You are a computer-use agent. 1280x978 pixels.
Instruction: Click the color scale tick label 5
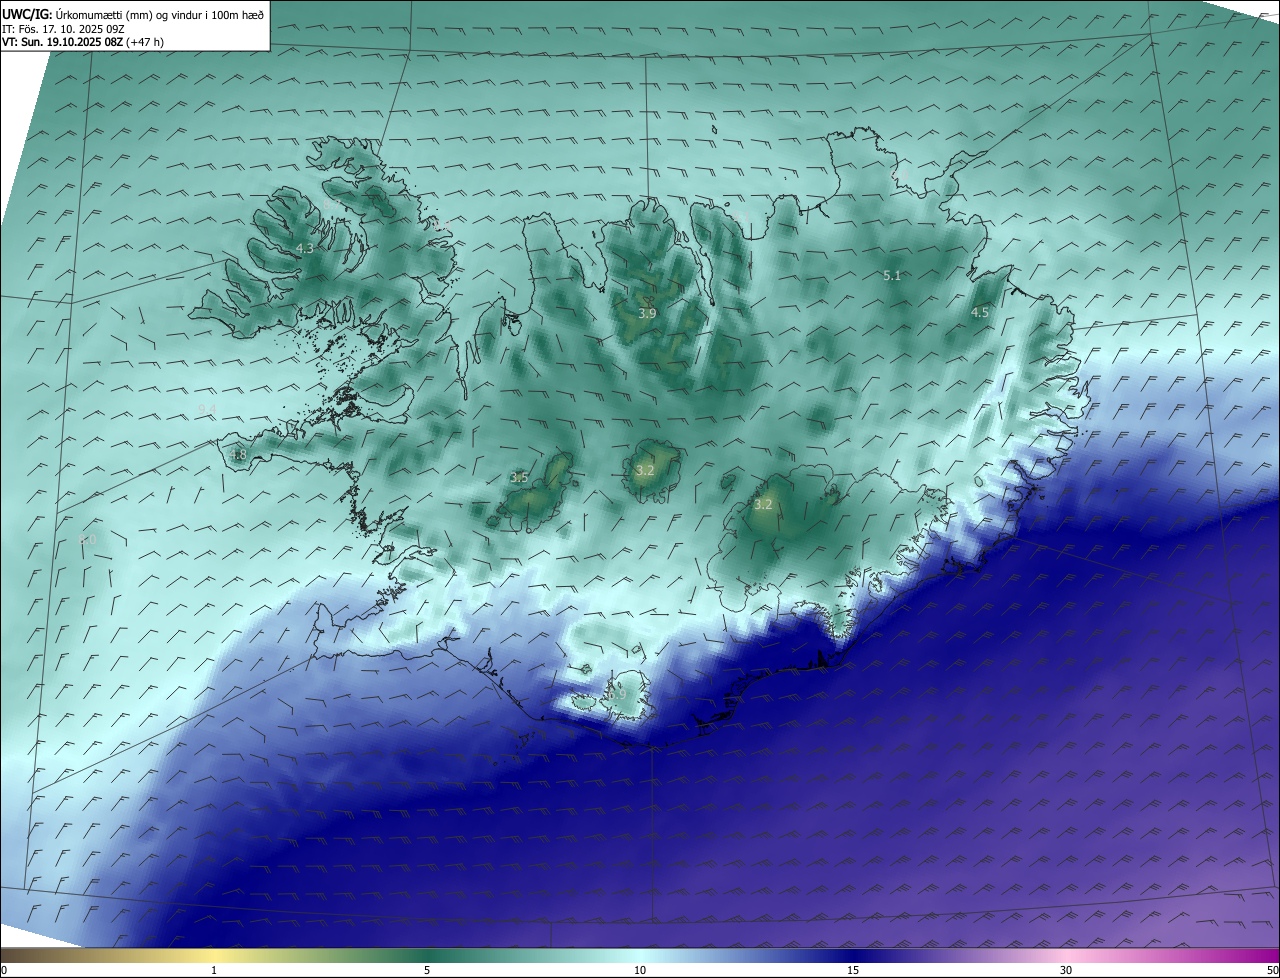pos(427,971)
